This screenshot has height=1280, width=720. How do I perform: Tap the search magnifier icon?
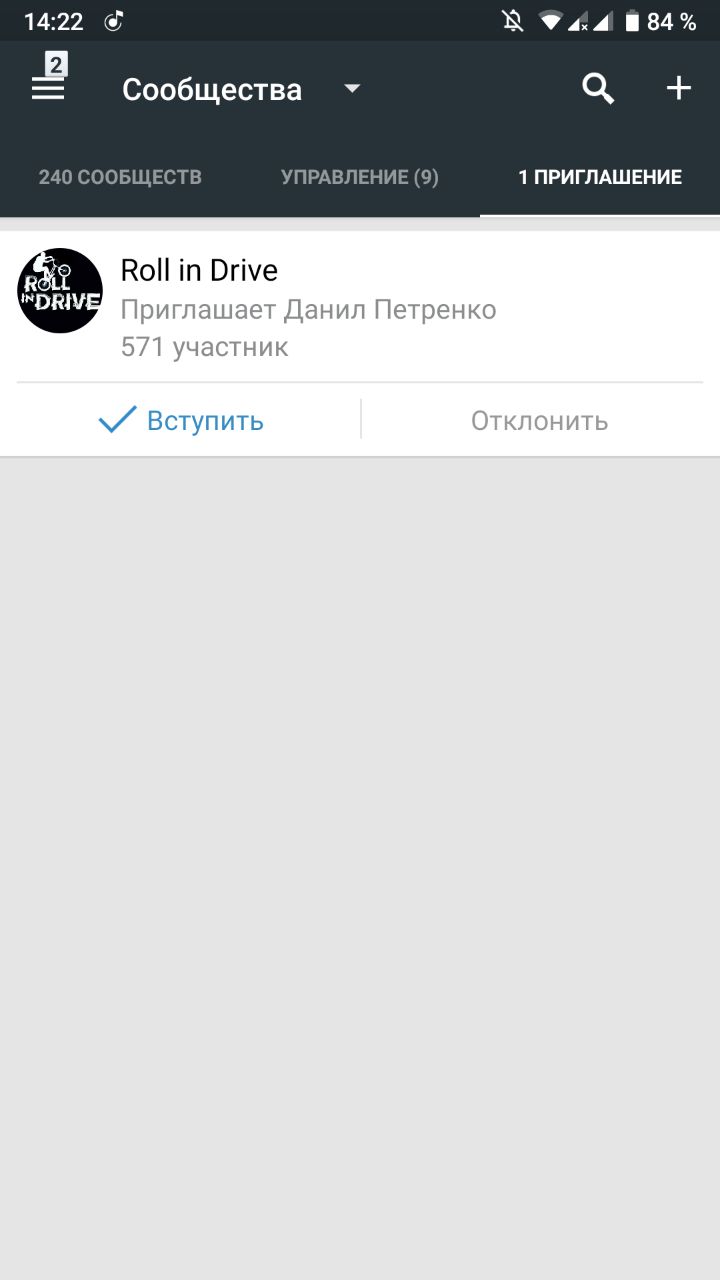pos(598,89)
